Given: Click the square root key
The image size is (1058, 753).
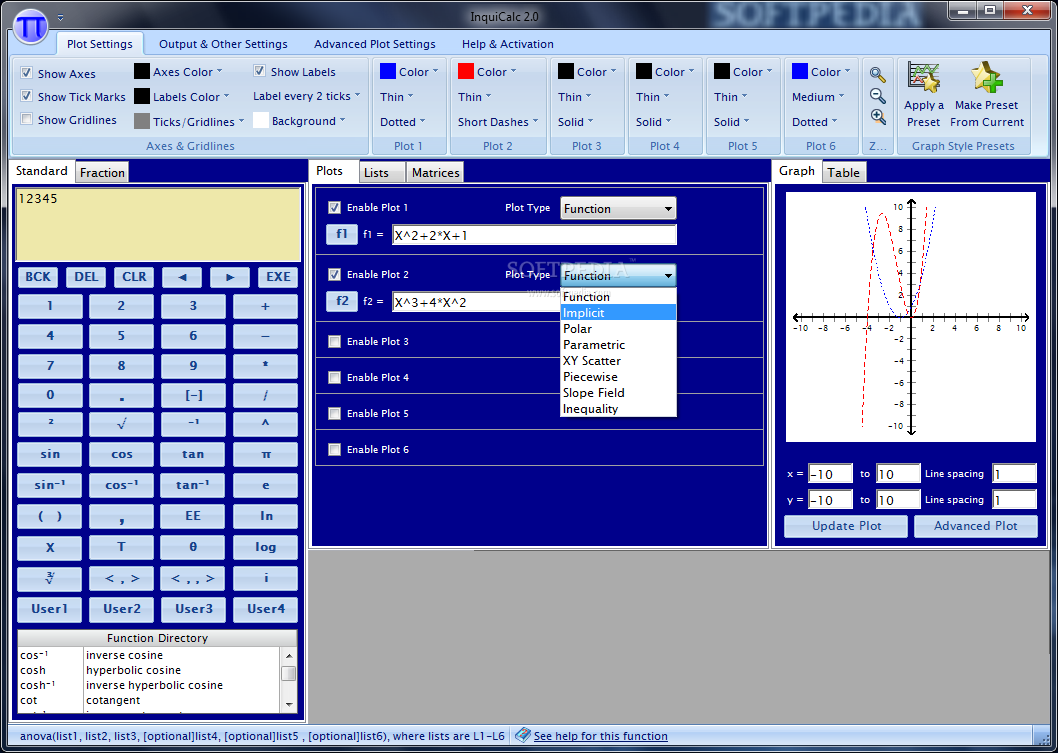Looking at the screenshot, I should (121, 424).
